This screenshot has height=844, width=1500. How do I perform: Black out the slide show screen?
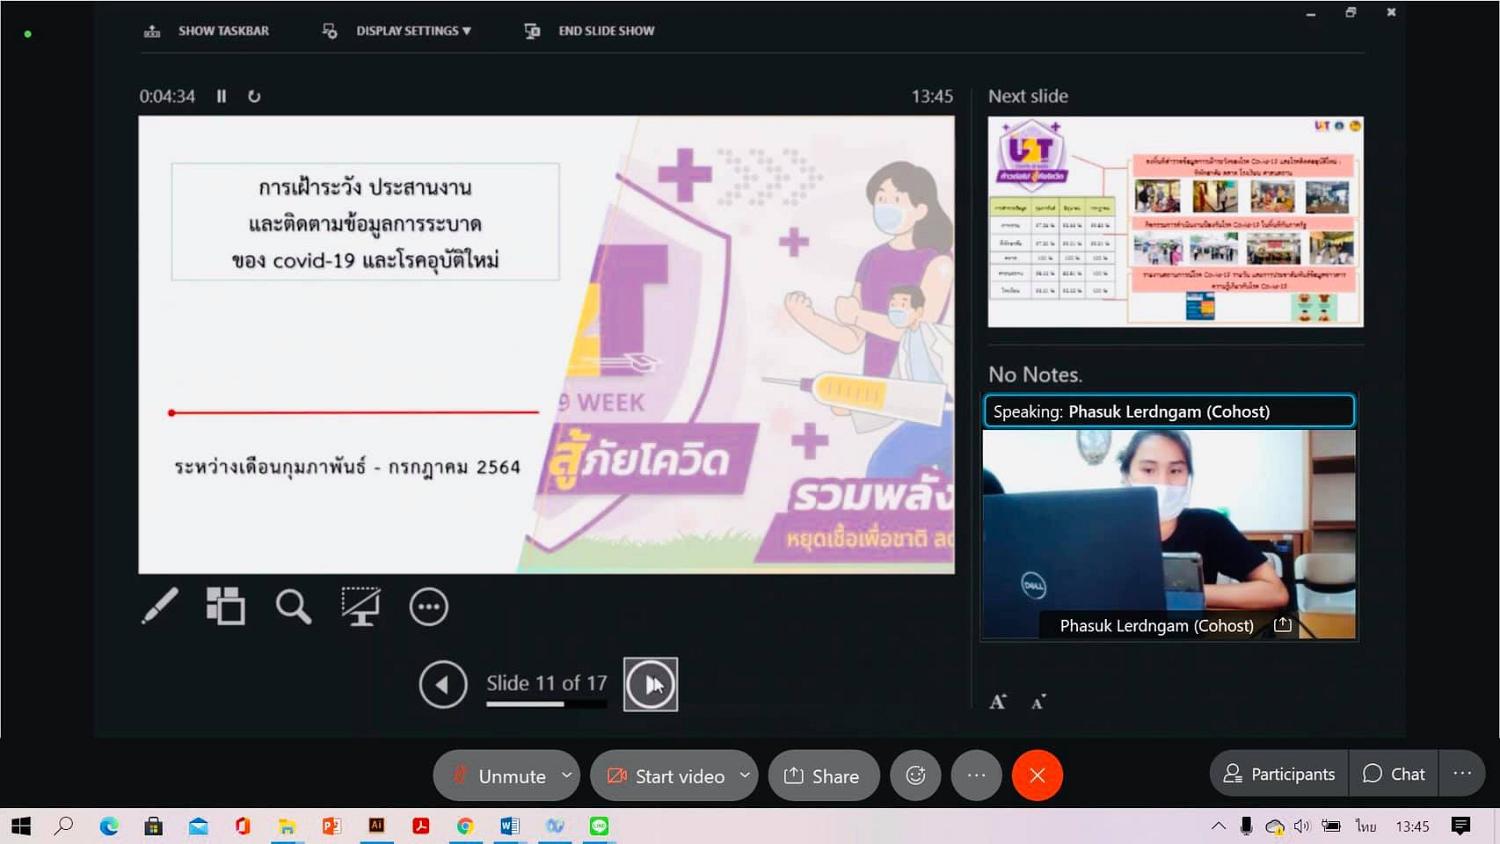coord(360,606)
